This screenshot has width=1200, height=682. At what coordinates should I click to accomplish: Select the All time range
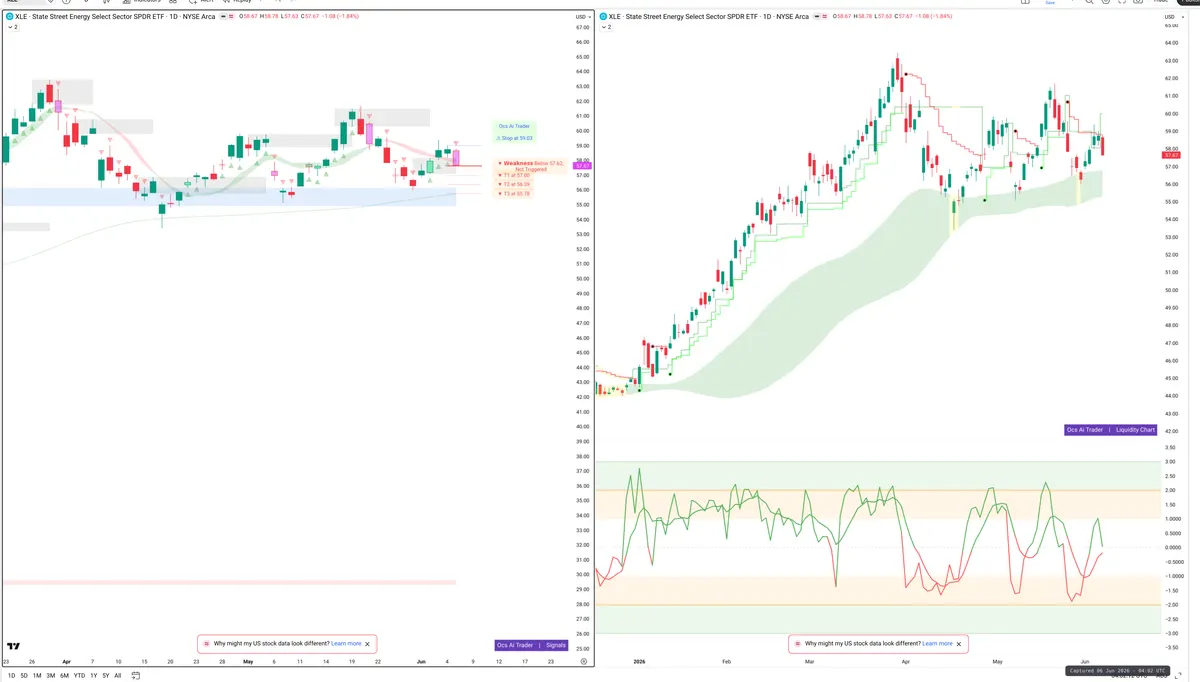pos(117,676)
